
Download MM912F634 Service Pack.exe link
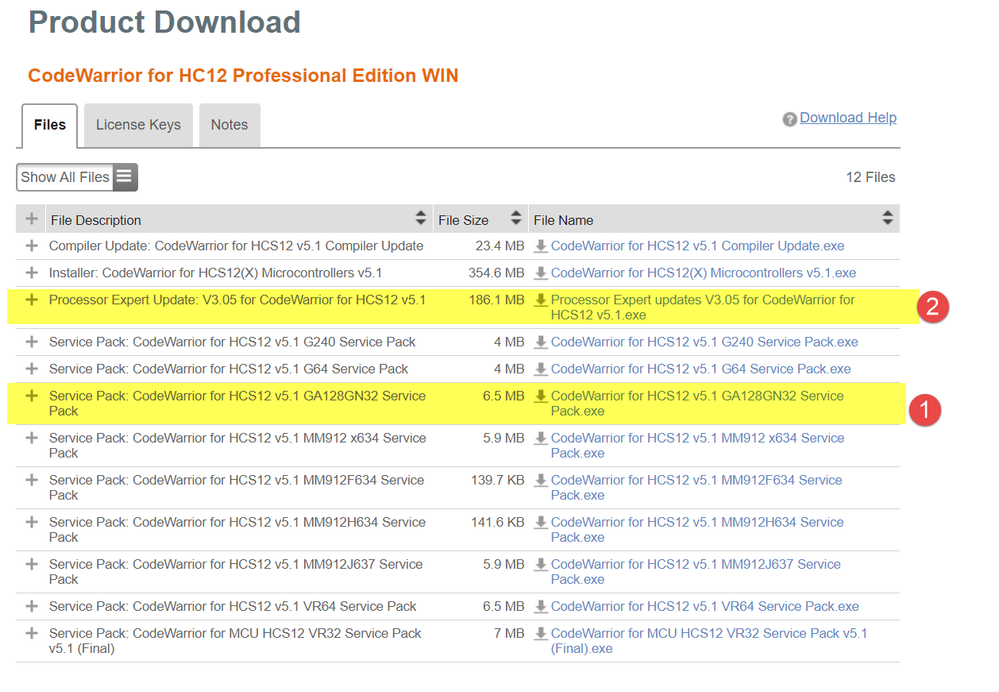tap(696, 487)
